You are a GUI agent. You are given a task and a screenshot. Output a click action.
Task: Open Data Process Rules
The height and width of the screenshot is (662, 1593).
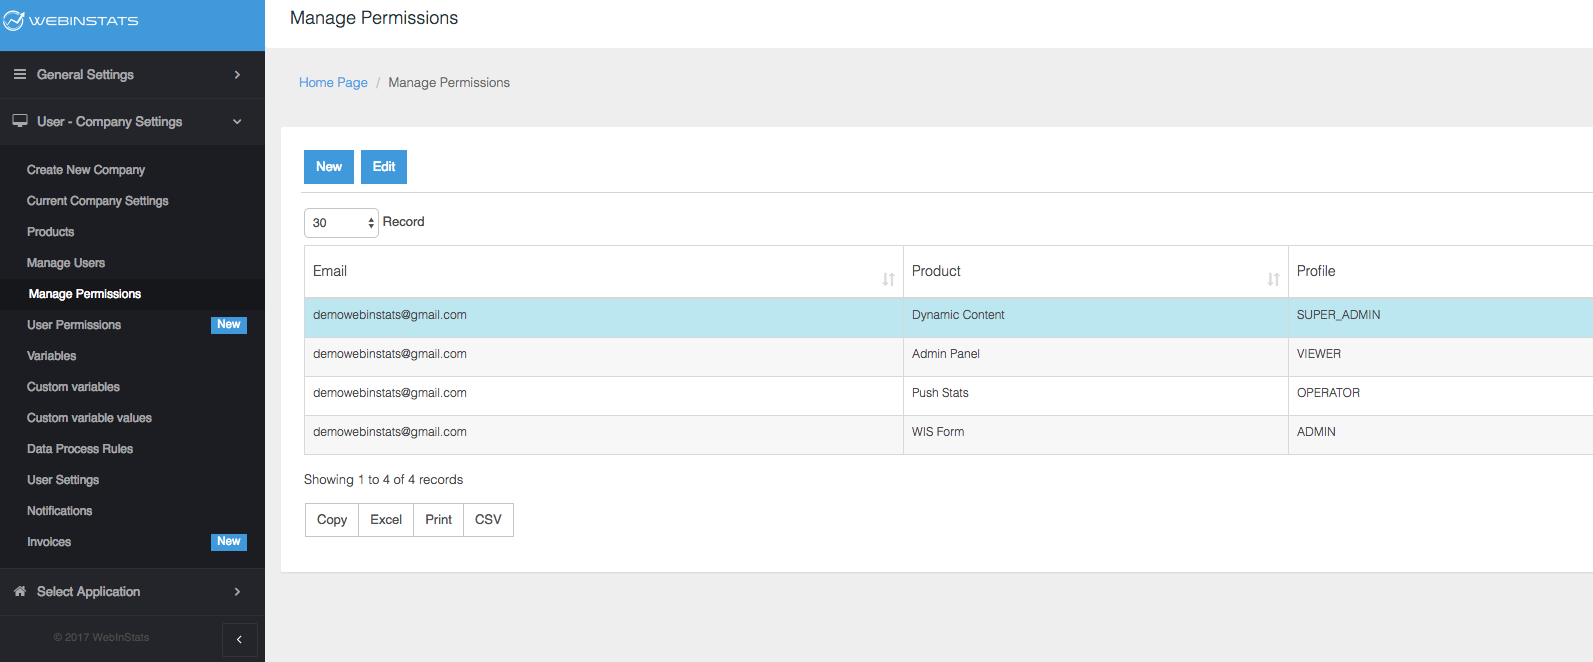(x=80, y=449)
